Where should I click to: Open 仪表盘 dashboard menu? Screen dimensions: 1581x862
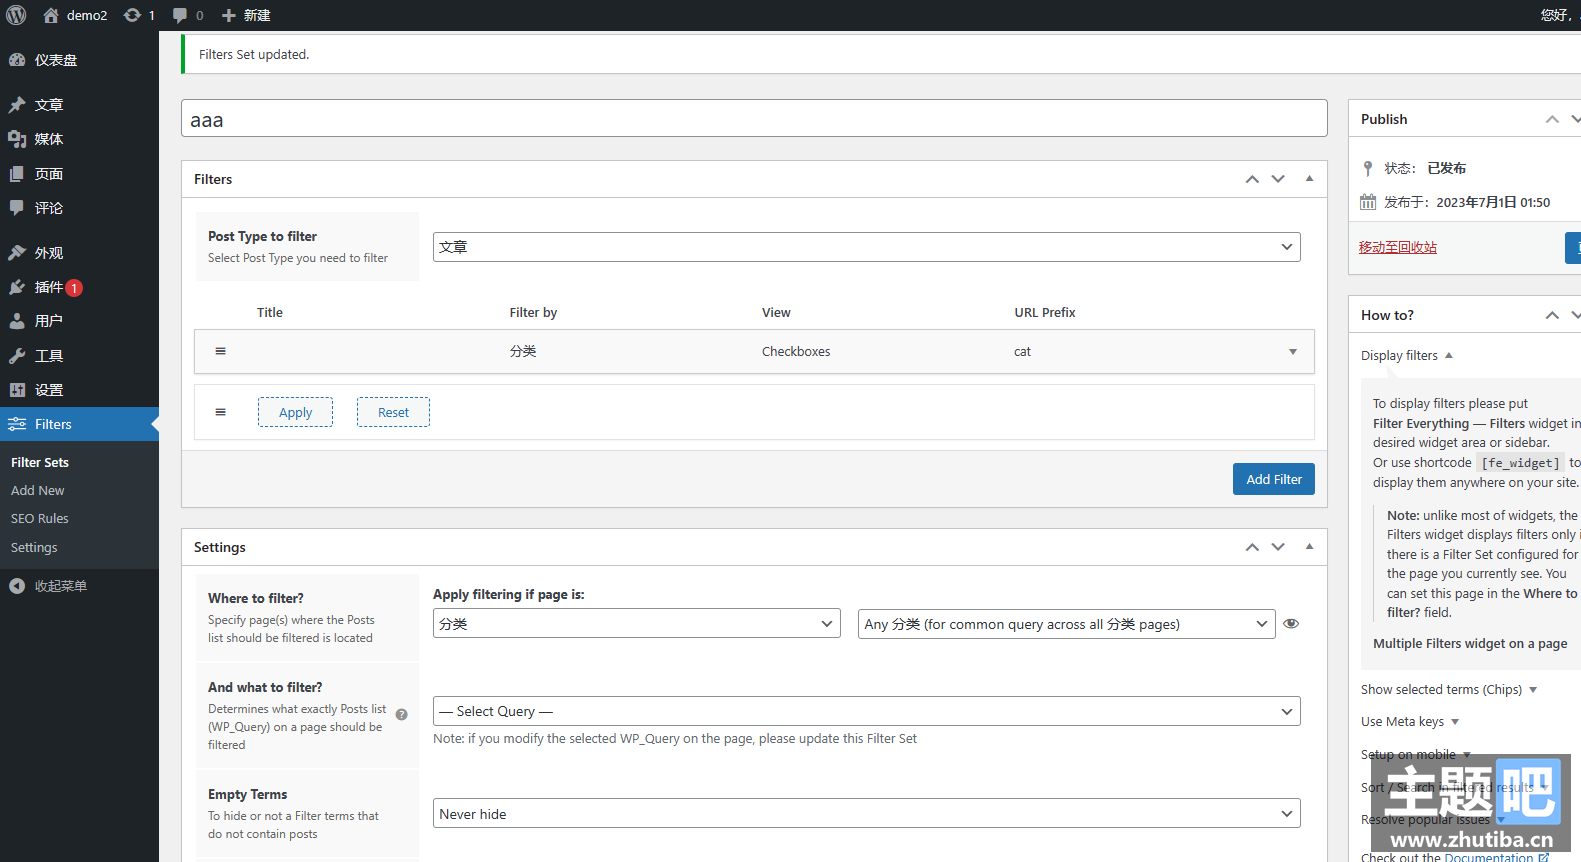pos(79,60)
